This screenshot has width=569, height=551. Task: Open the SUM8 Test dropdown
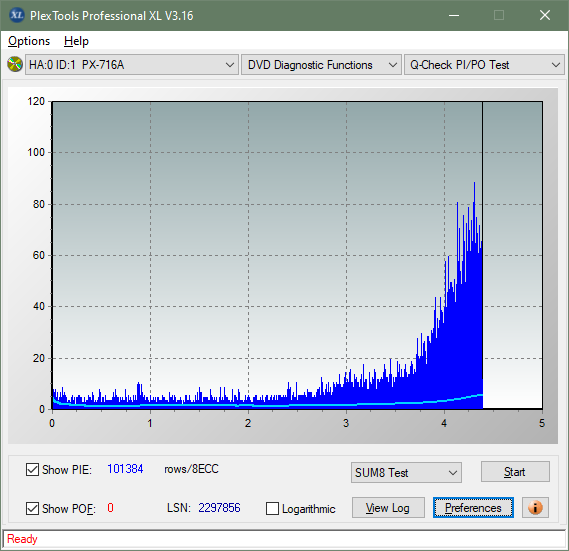tap(406, 473)
